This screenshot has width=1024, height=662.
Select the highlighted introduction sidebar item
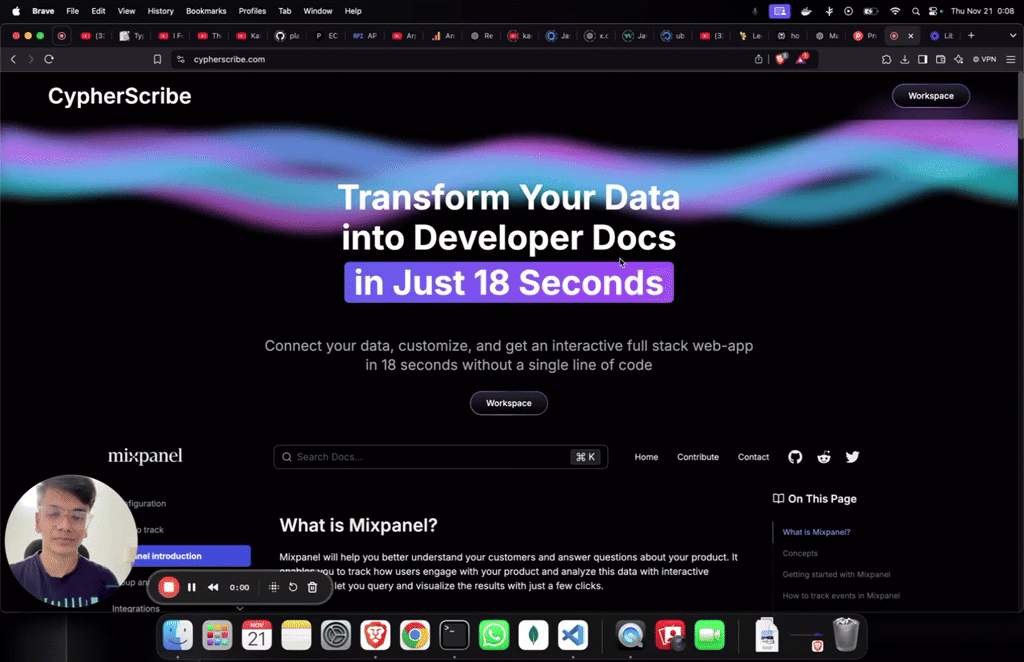(x=191, y=556)
